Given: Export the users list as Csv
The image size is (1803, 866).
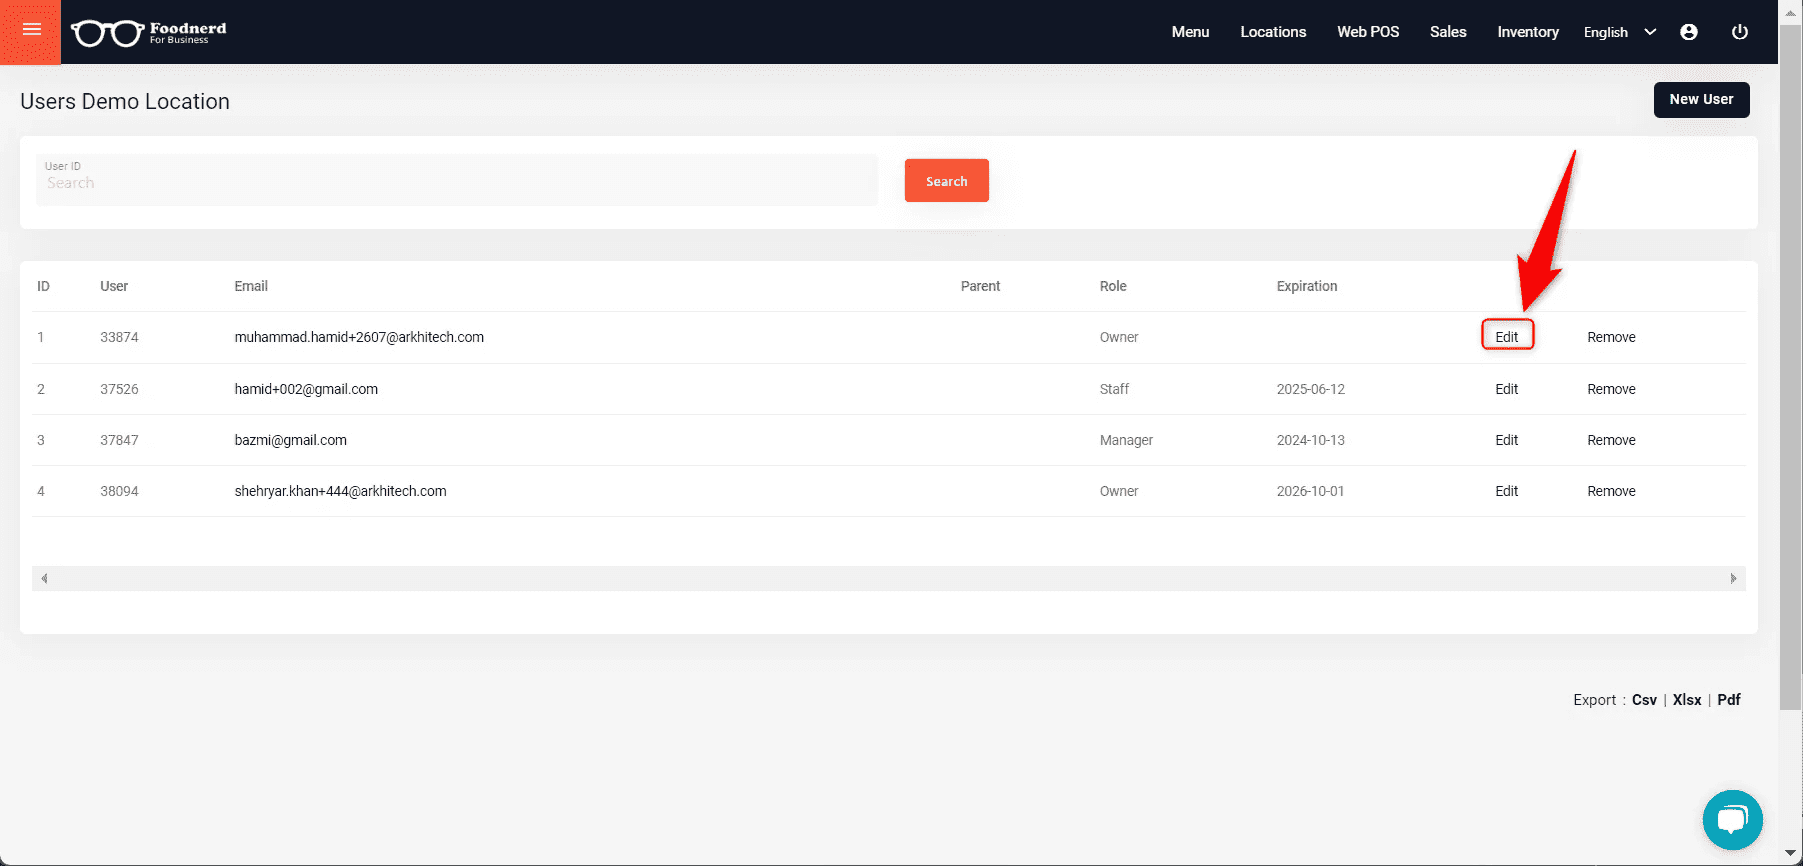Looking at the screenshot, I should pos(1643,700).
